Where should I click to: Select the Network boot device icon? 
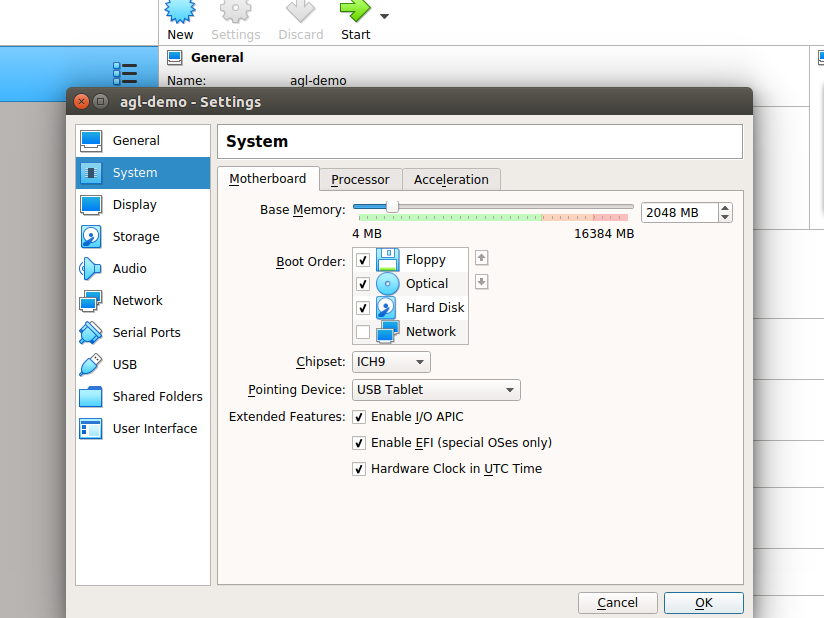point(388,332)
